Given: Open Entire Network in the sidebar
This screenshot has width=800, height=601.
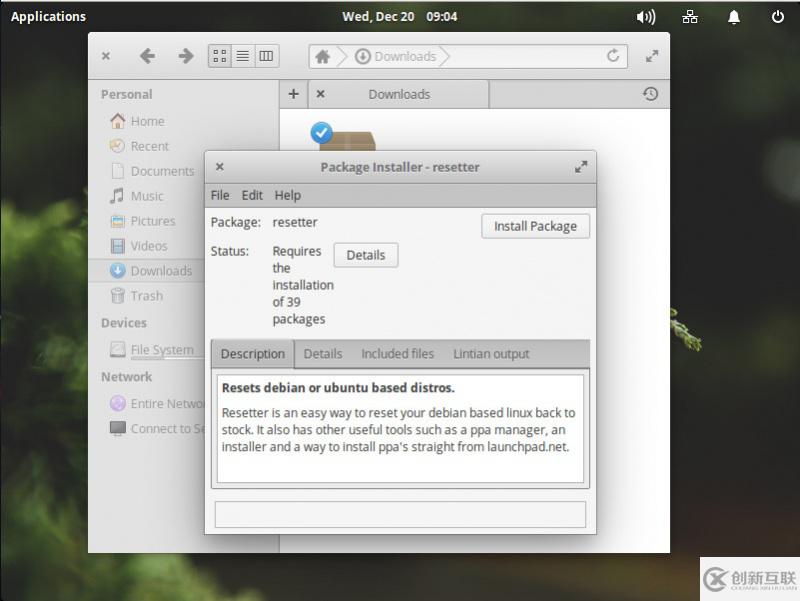Looking at the screenshot, I should point(157,404).
